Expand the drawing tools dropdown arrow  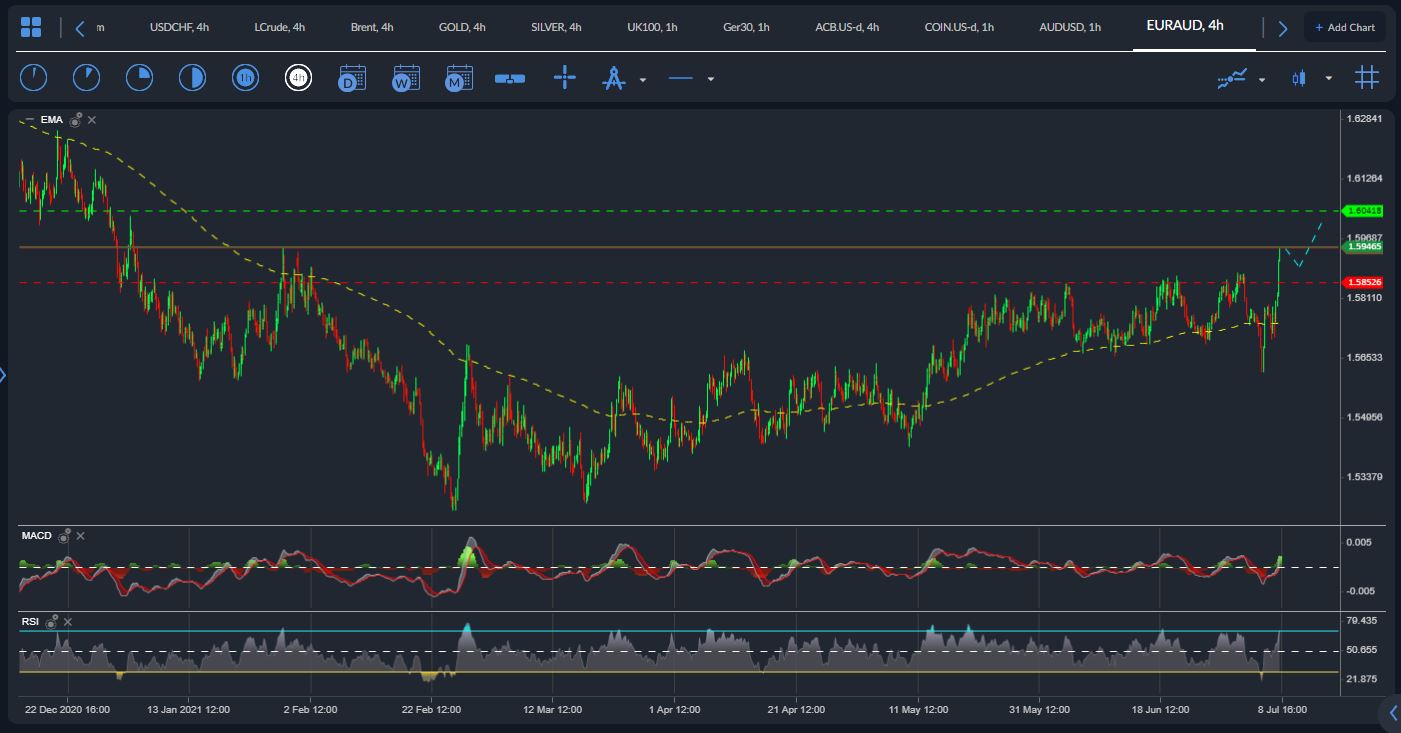tap(643, 79)
